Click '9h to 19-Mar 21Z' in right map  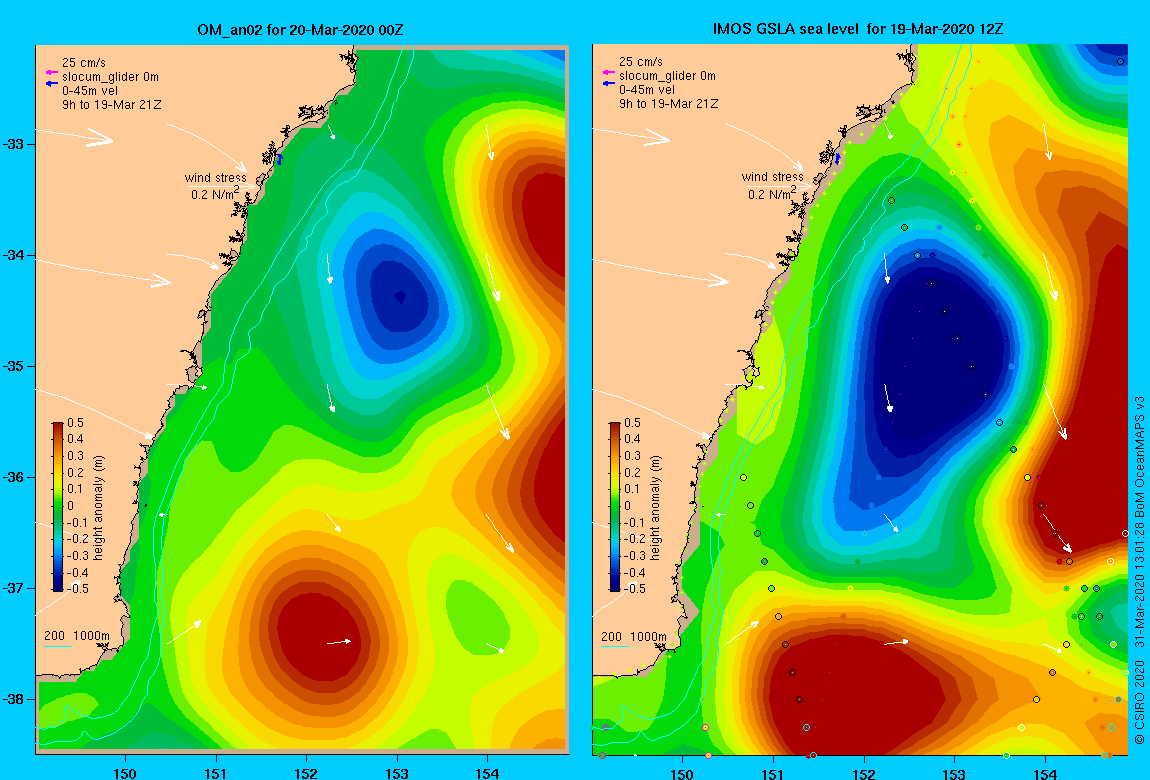[x=668, y=104]
